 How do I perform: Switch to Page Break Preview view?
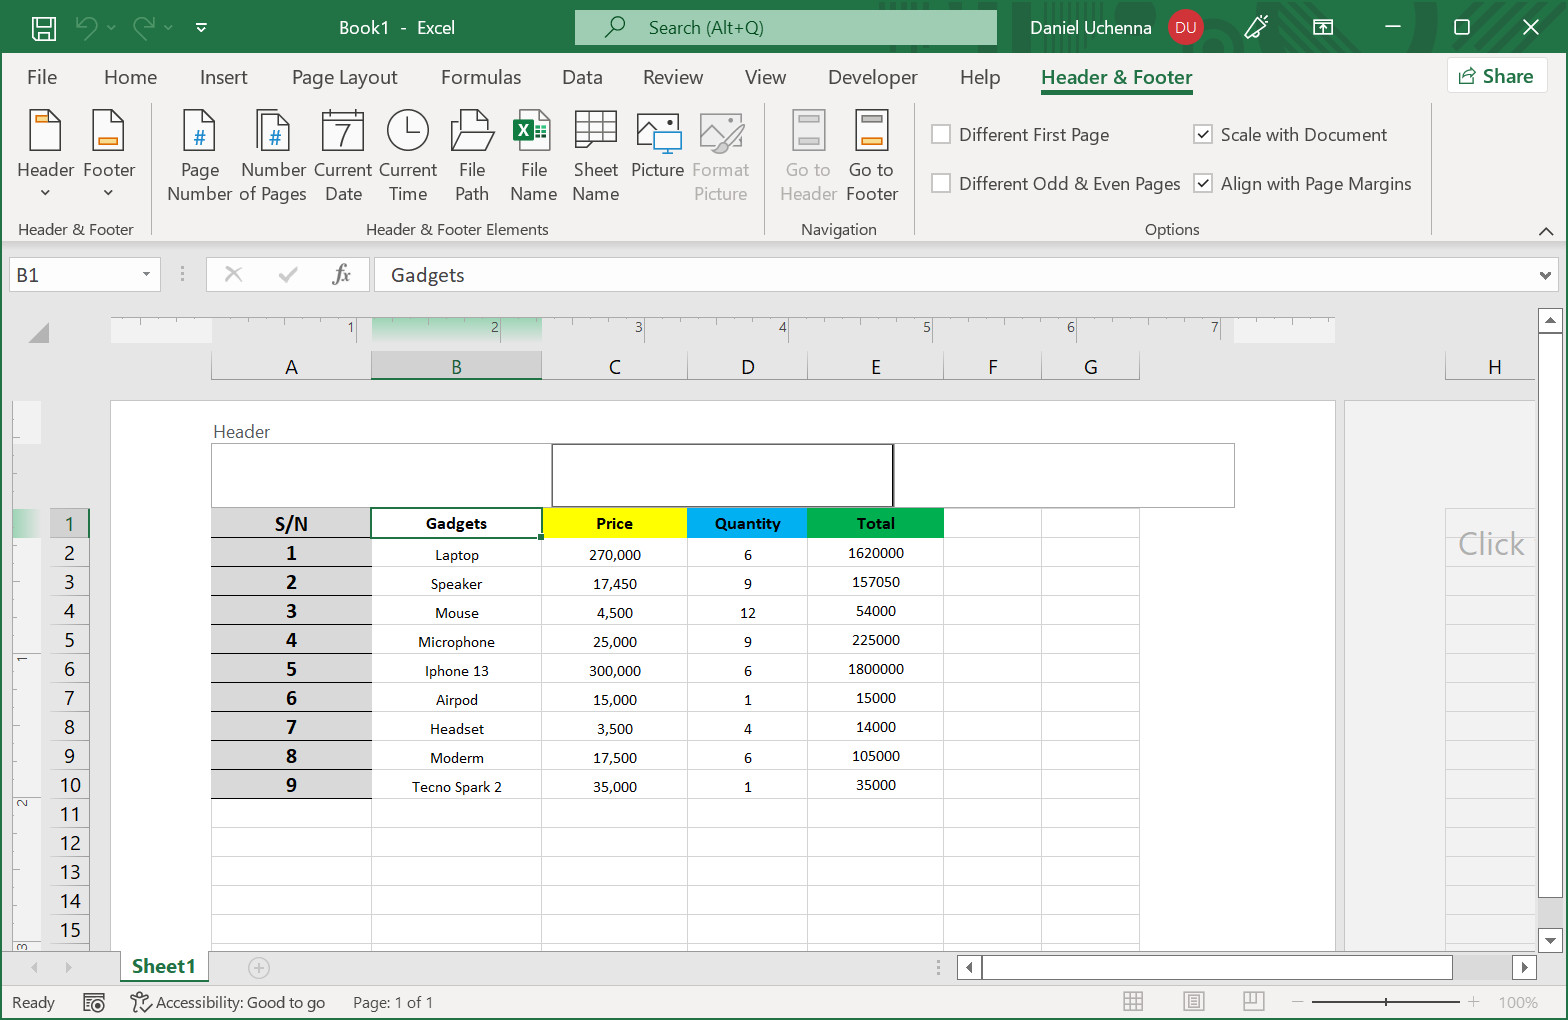click(1253, 1001)
